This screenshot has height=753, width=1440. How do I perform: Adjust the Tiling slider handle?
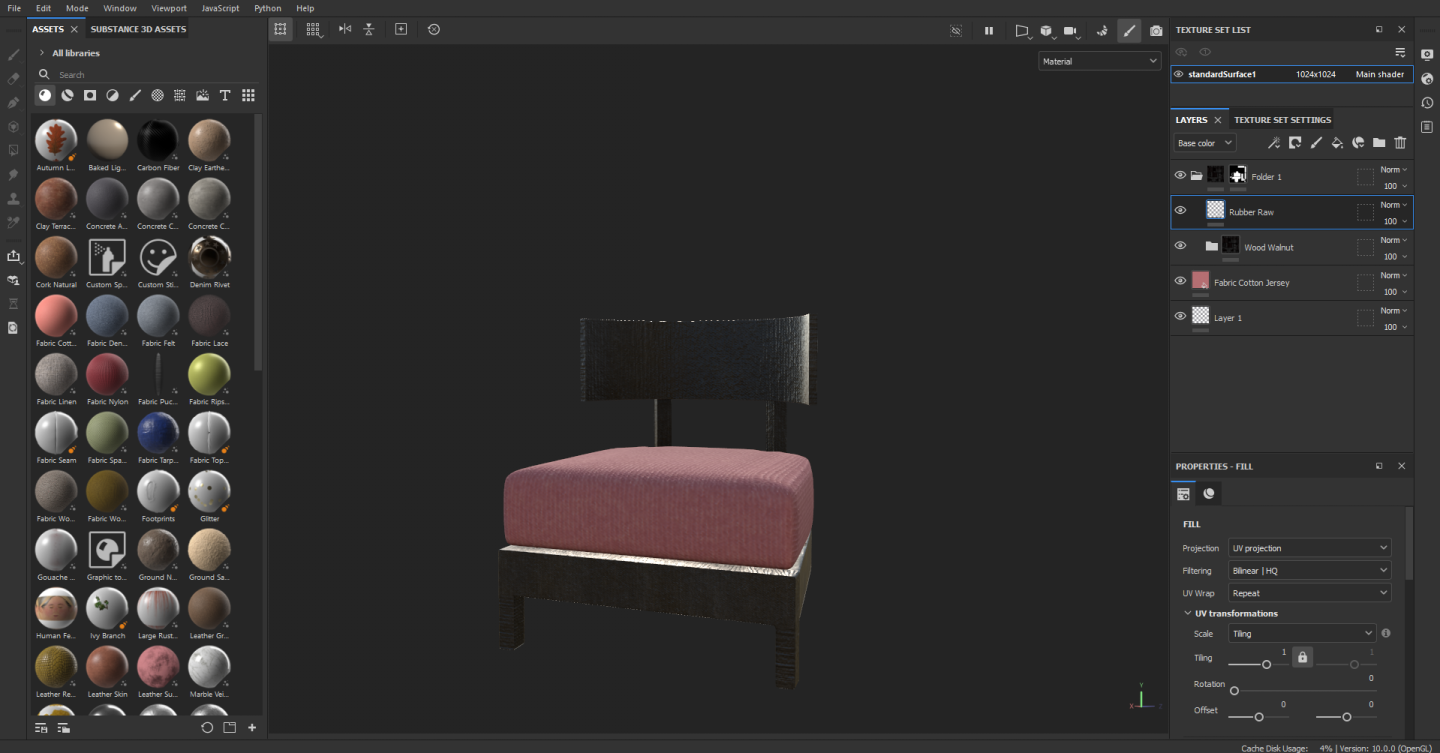(x=1266, y=664)
